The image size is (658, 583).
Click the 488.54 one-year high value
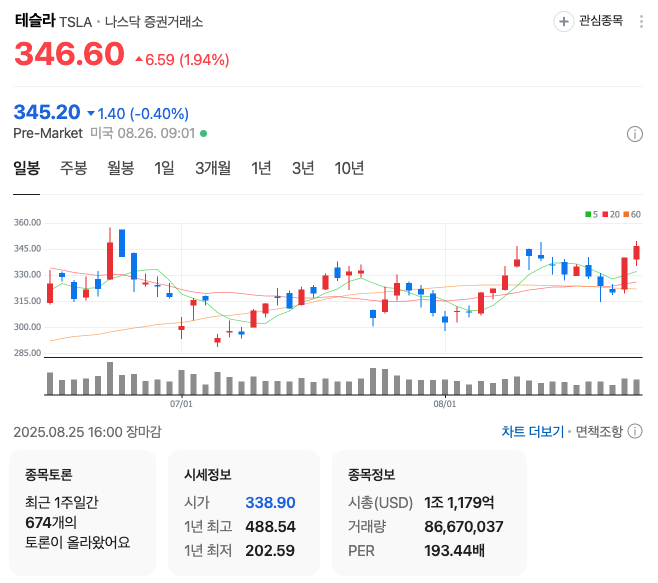(270, 526)
